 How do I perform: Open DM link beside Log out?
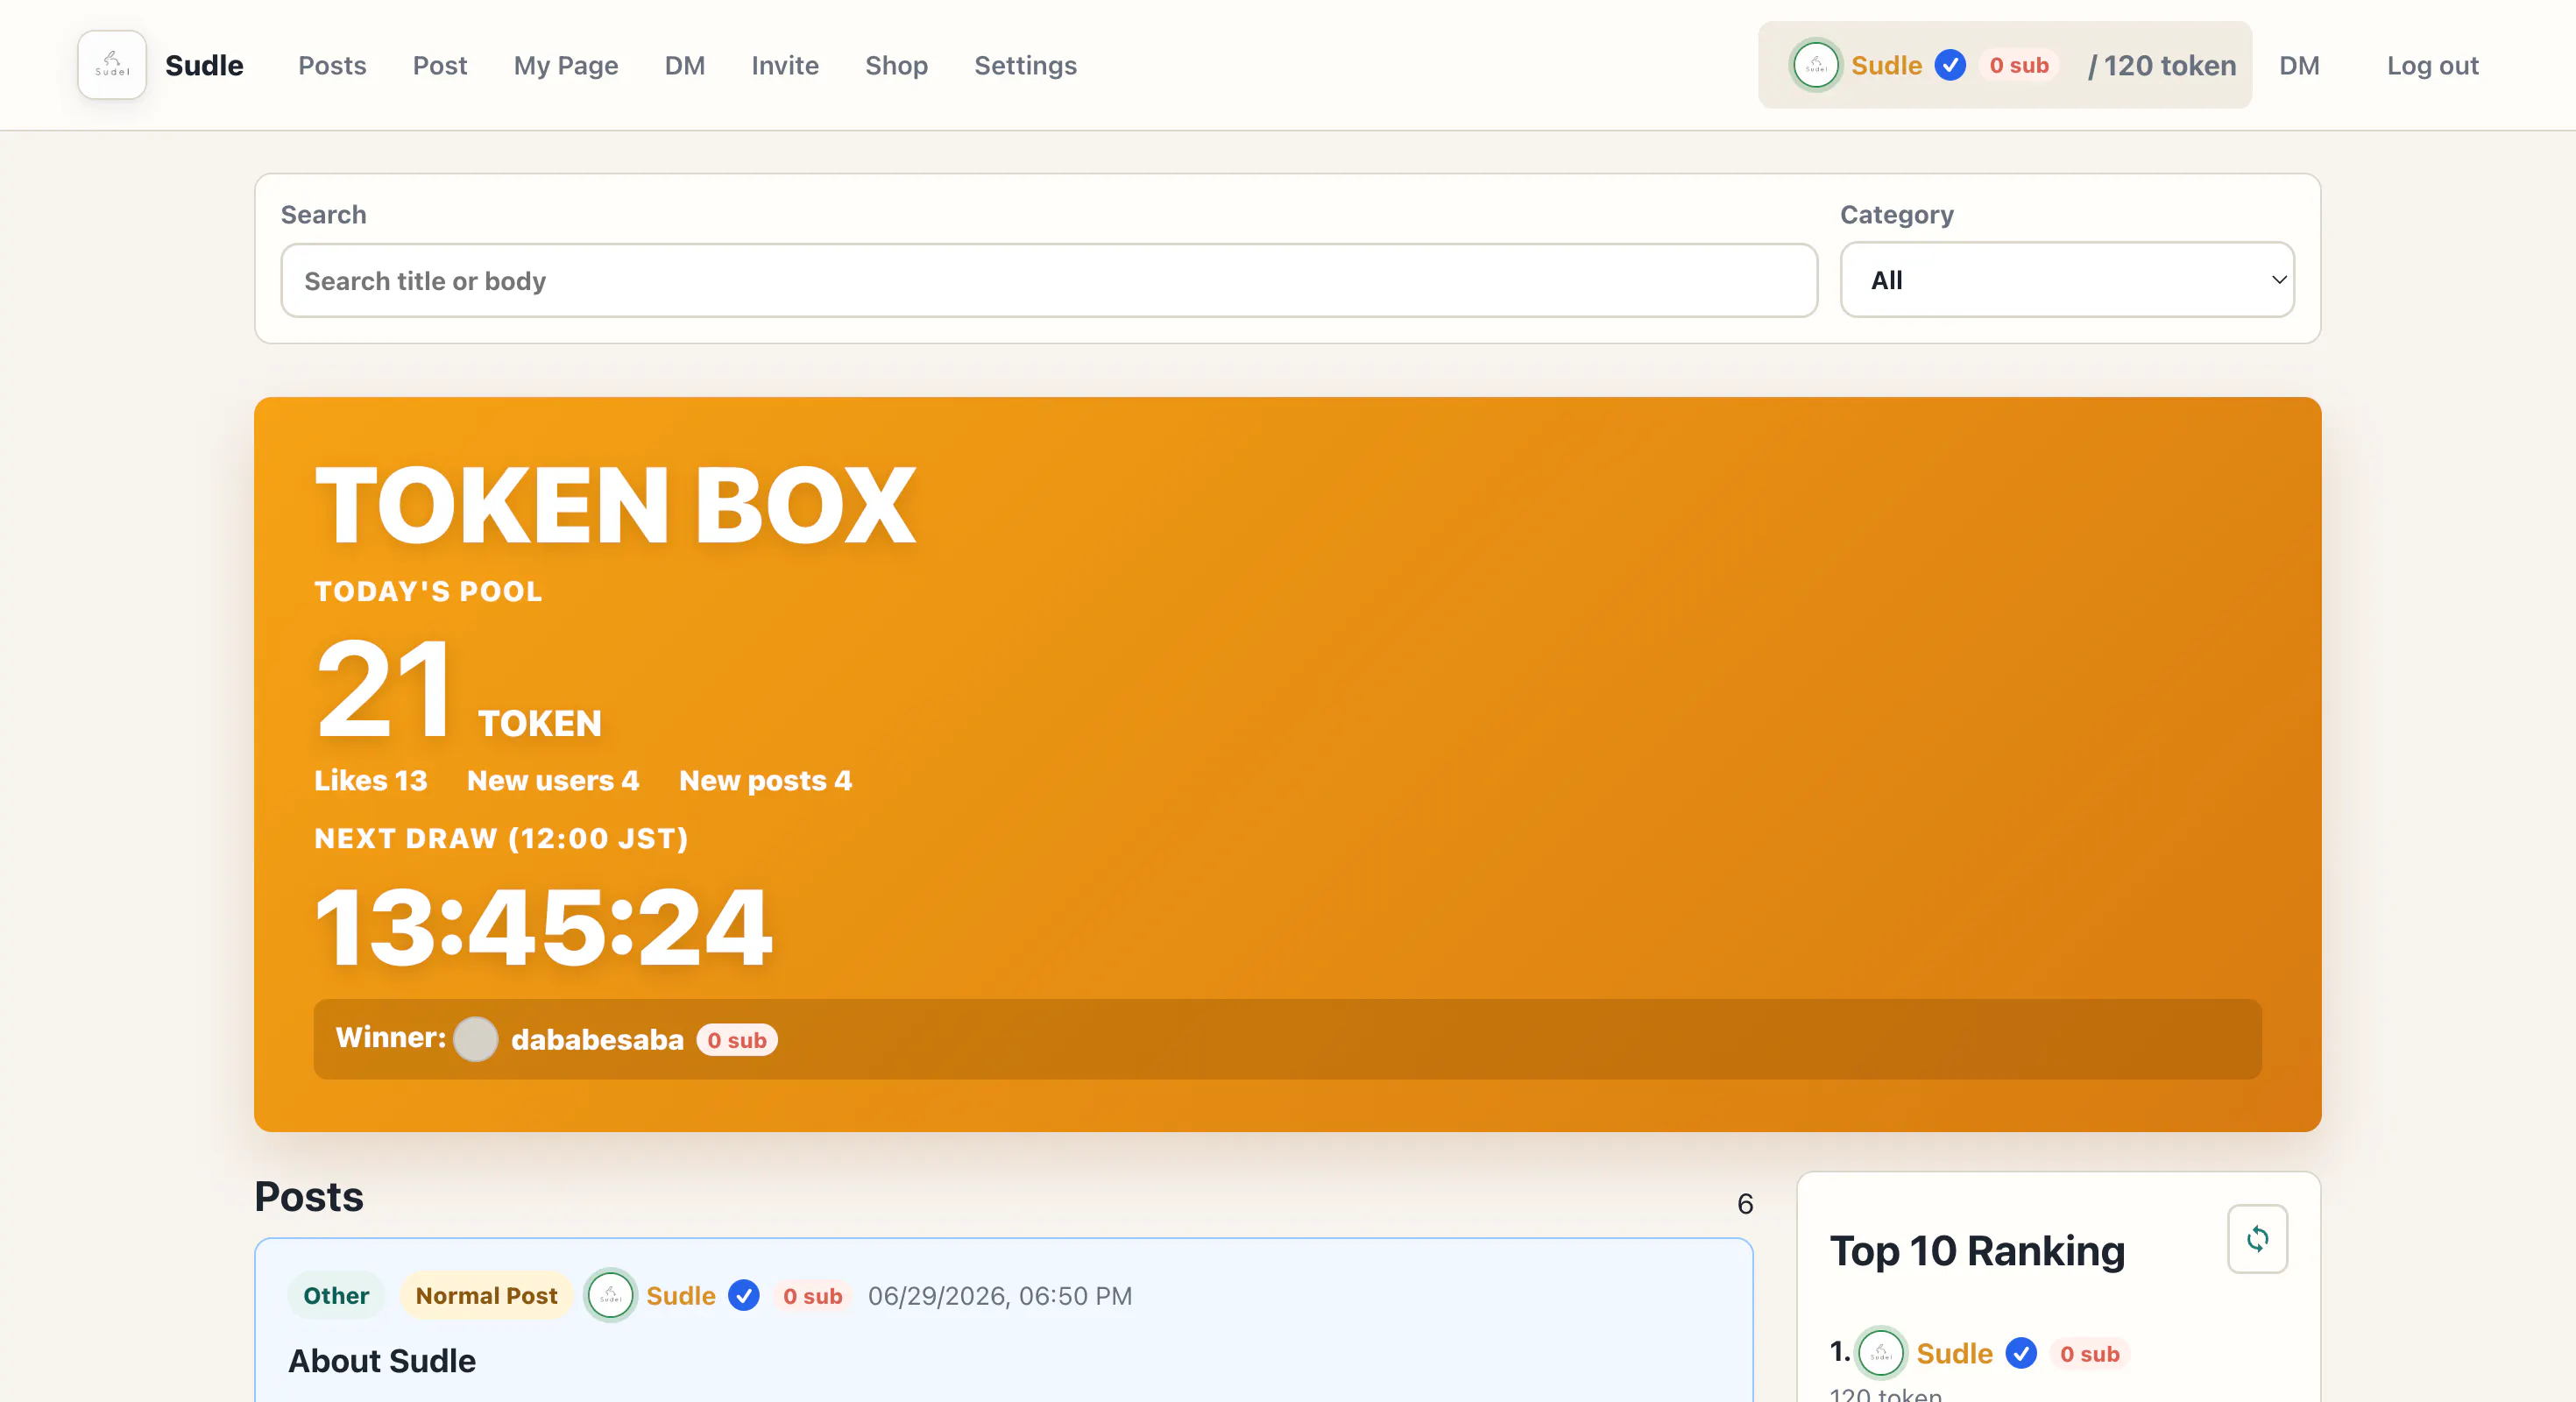2299,65
